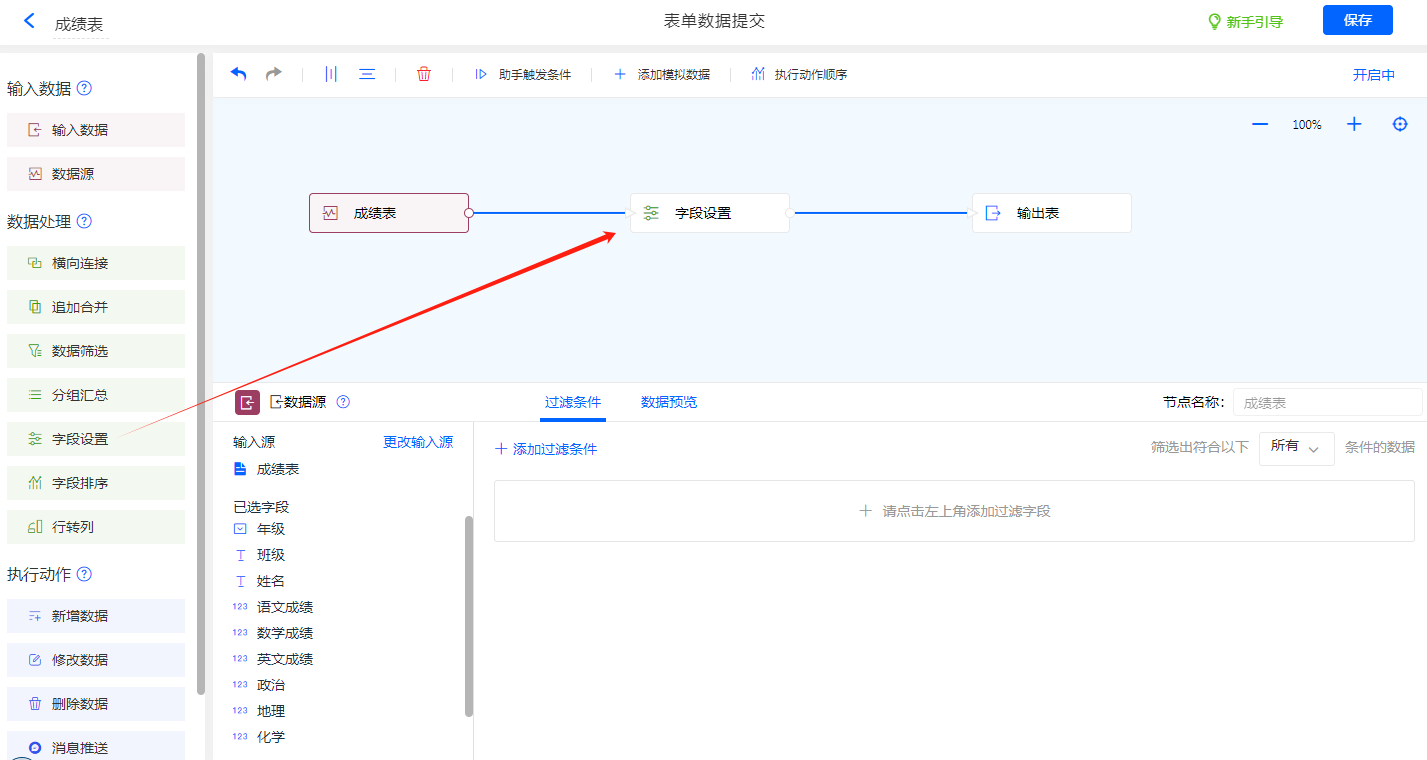Click the center canvas target icon
This screenshot has width=1427, height=760.
(1400, 124)
